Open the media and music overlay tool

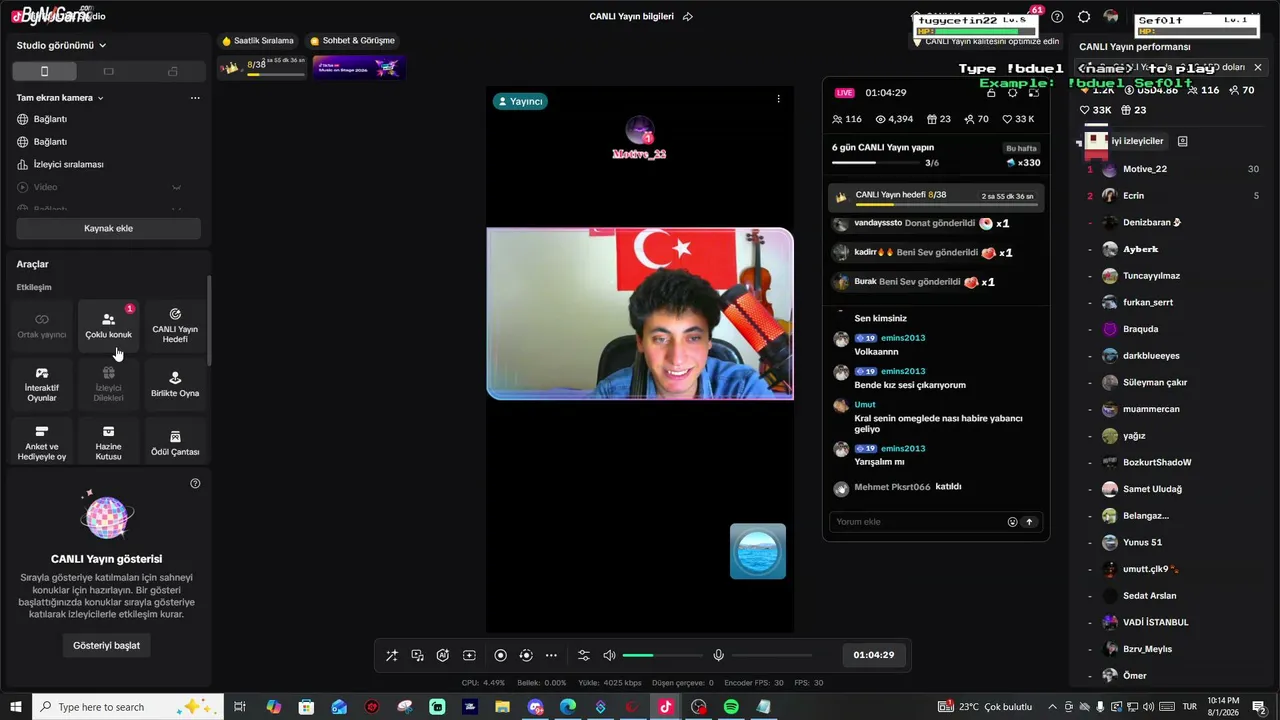tap(417, 655)
